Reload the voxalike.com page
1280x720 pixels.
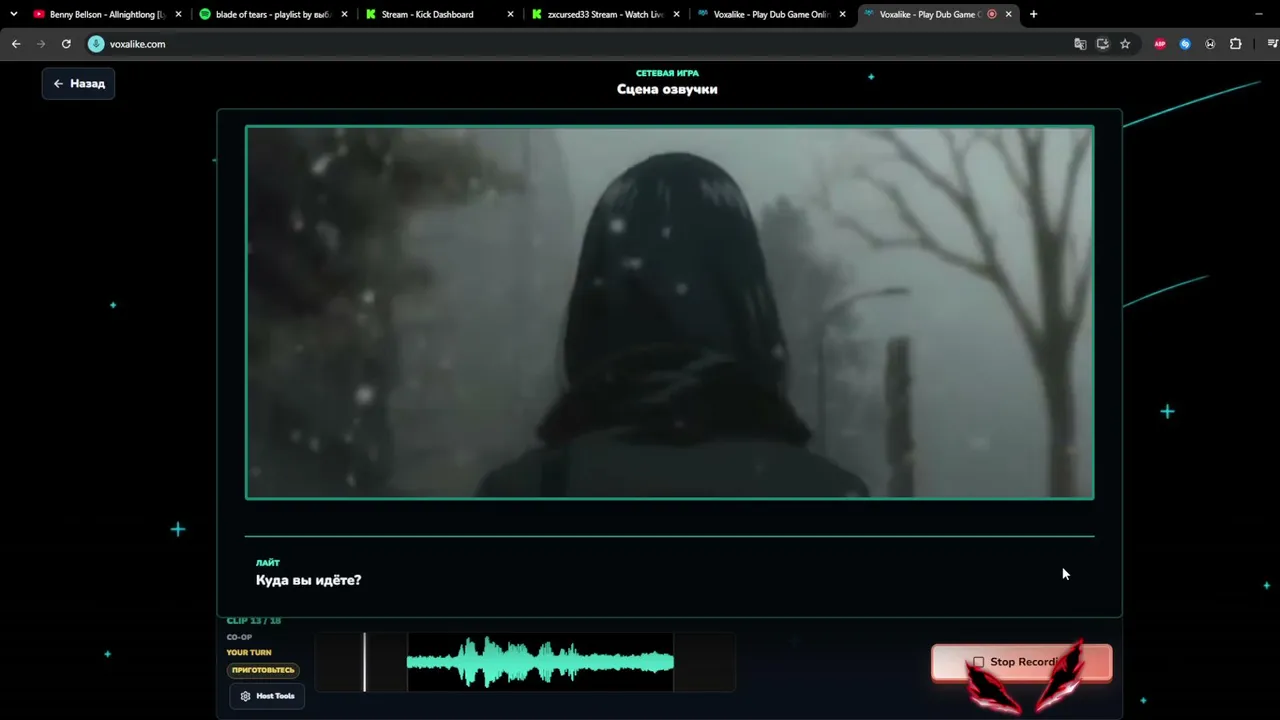(66, 44)
